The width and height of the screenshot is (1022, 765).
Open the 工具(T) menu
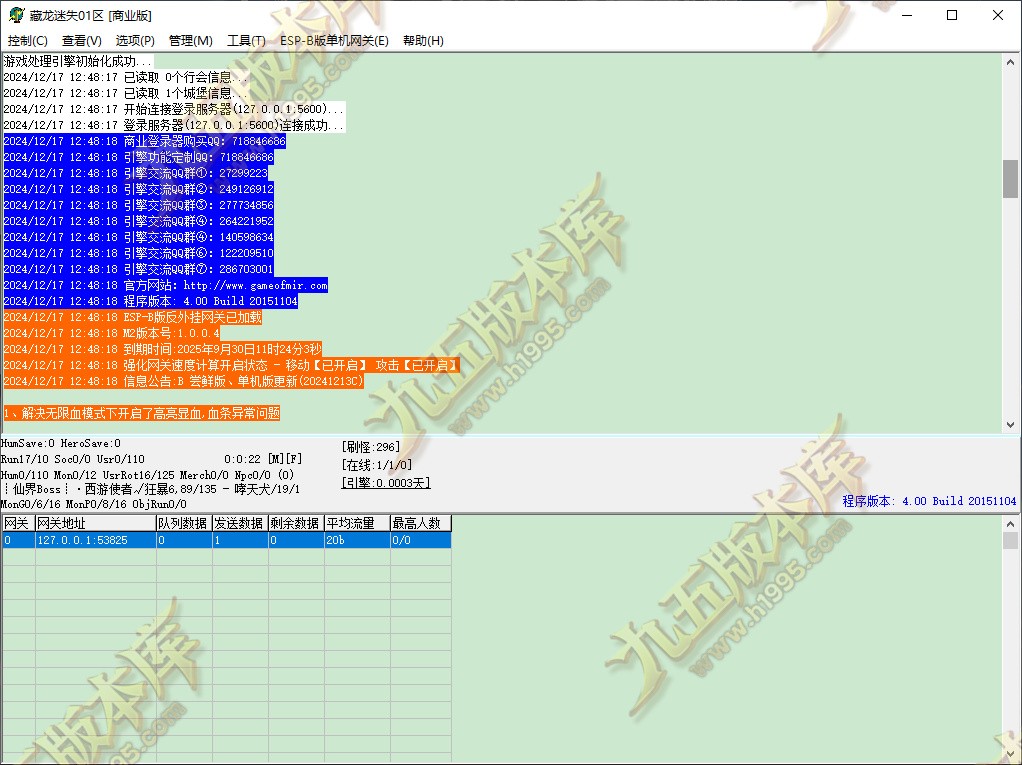click(x=246, y=40)
